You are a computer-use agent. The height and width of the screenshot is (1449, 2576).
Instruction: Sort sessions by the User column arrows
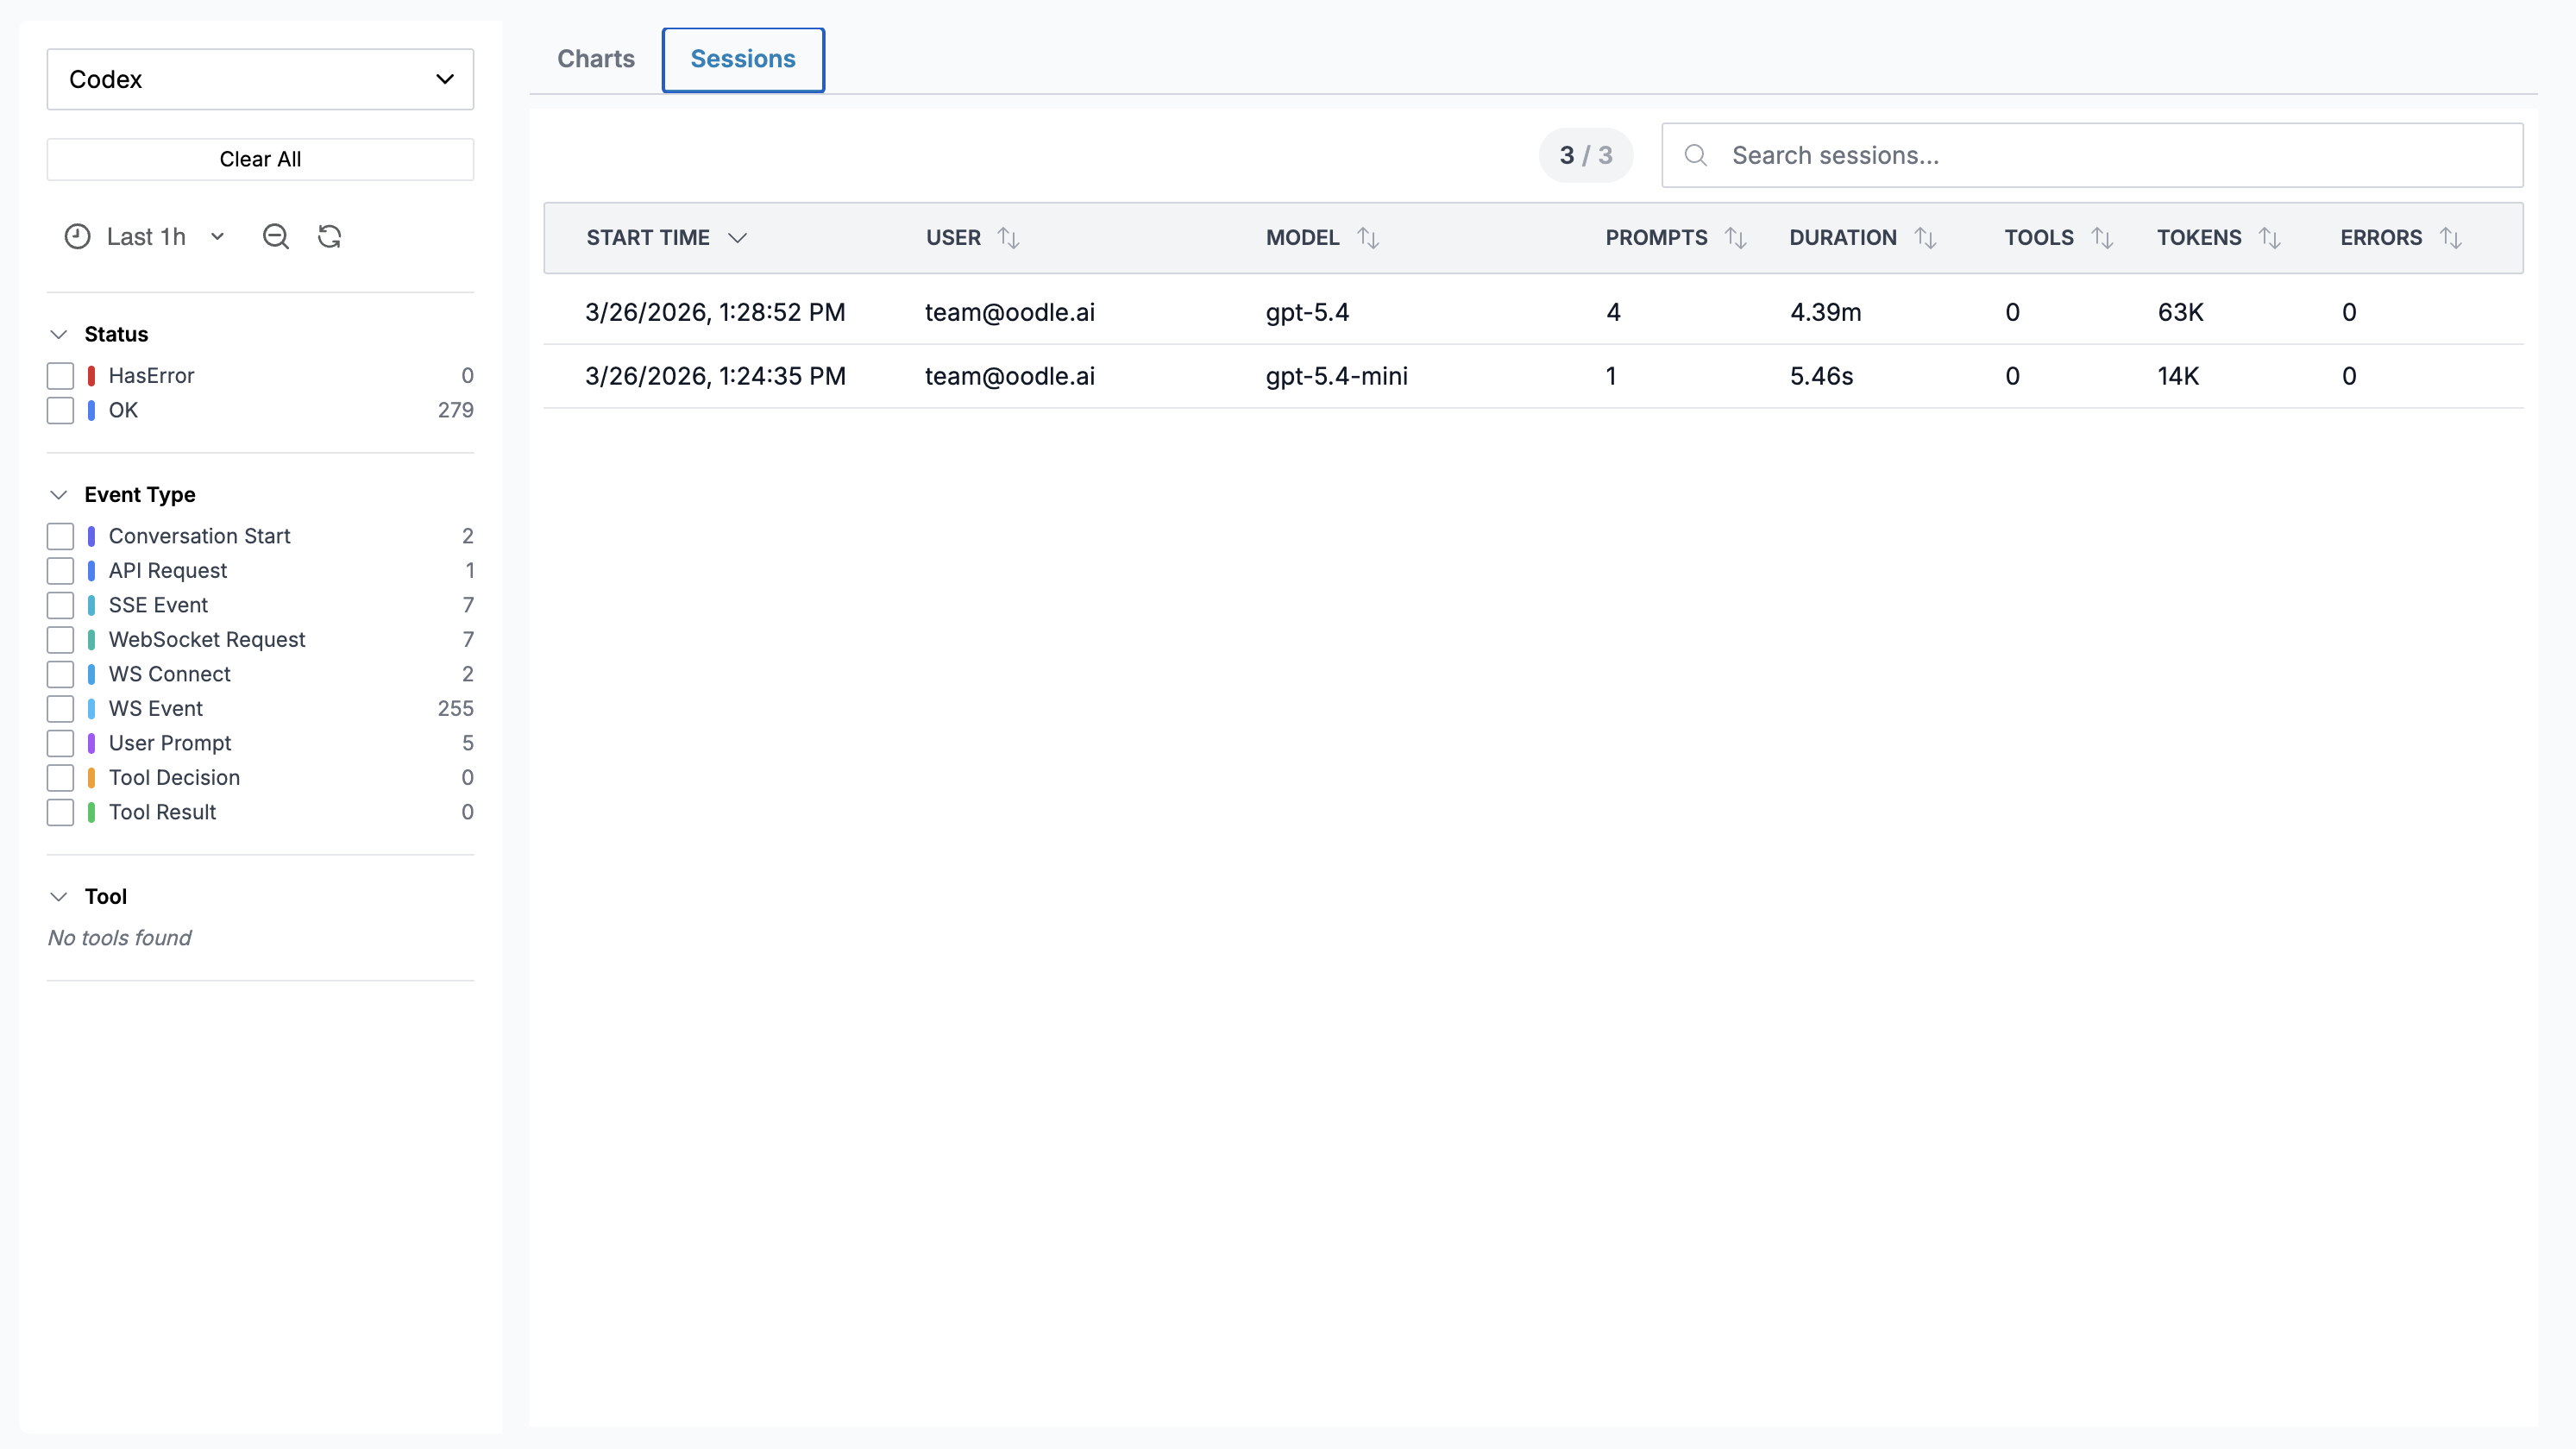[1008, 238]
